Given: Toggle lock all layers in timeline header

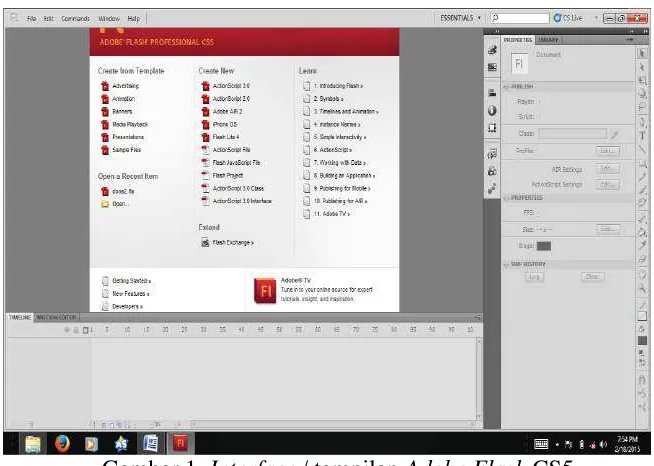Looking at the screenshot, I should [76, 330].
